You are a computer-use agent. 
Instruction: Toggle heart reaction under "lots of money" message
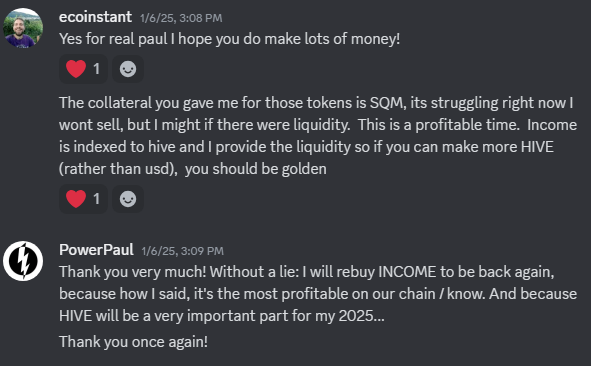tap(83, 69)
